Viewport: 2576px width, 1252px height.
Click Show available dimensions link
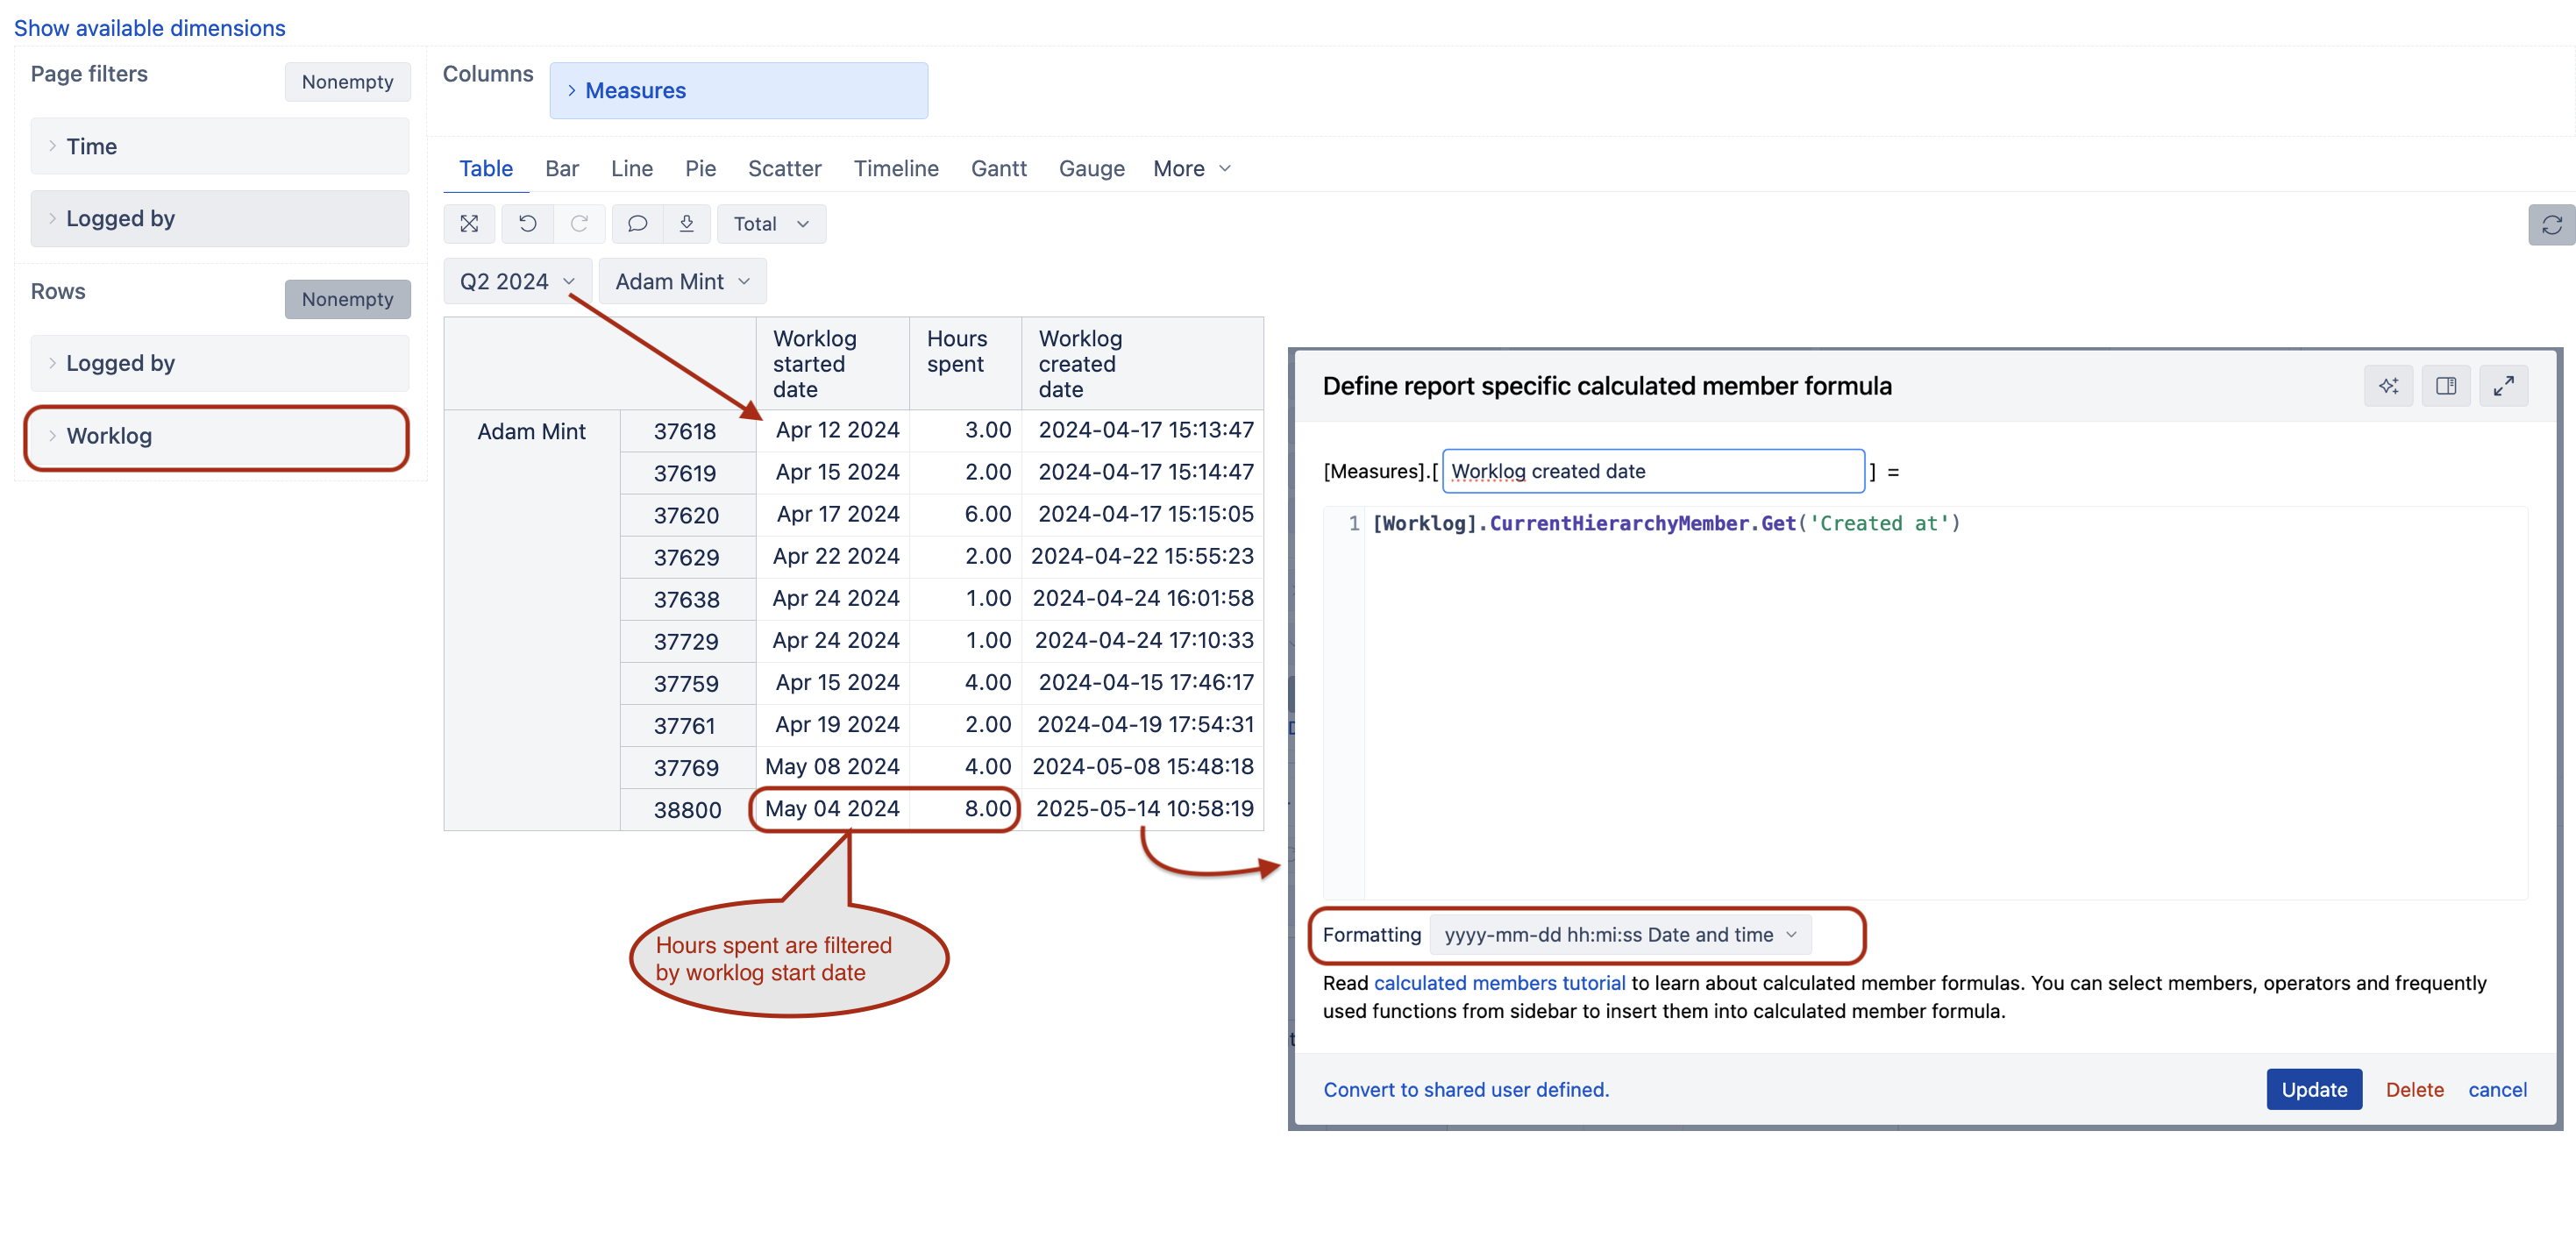(150, 28)
